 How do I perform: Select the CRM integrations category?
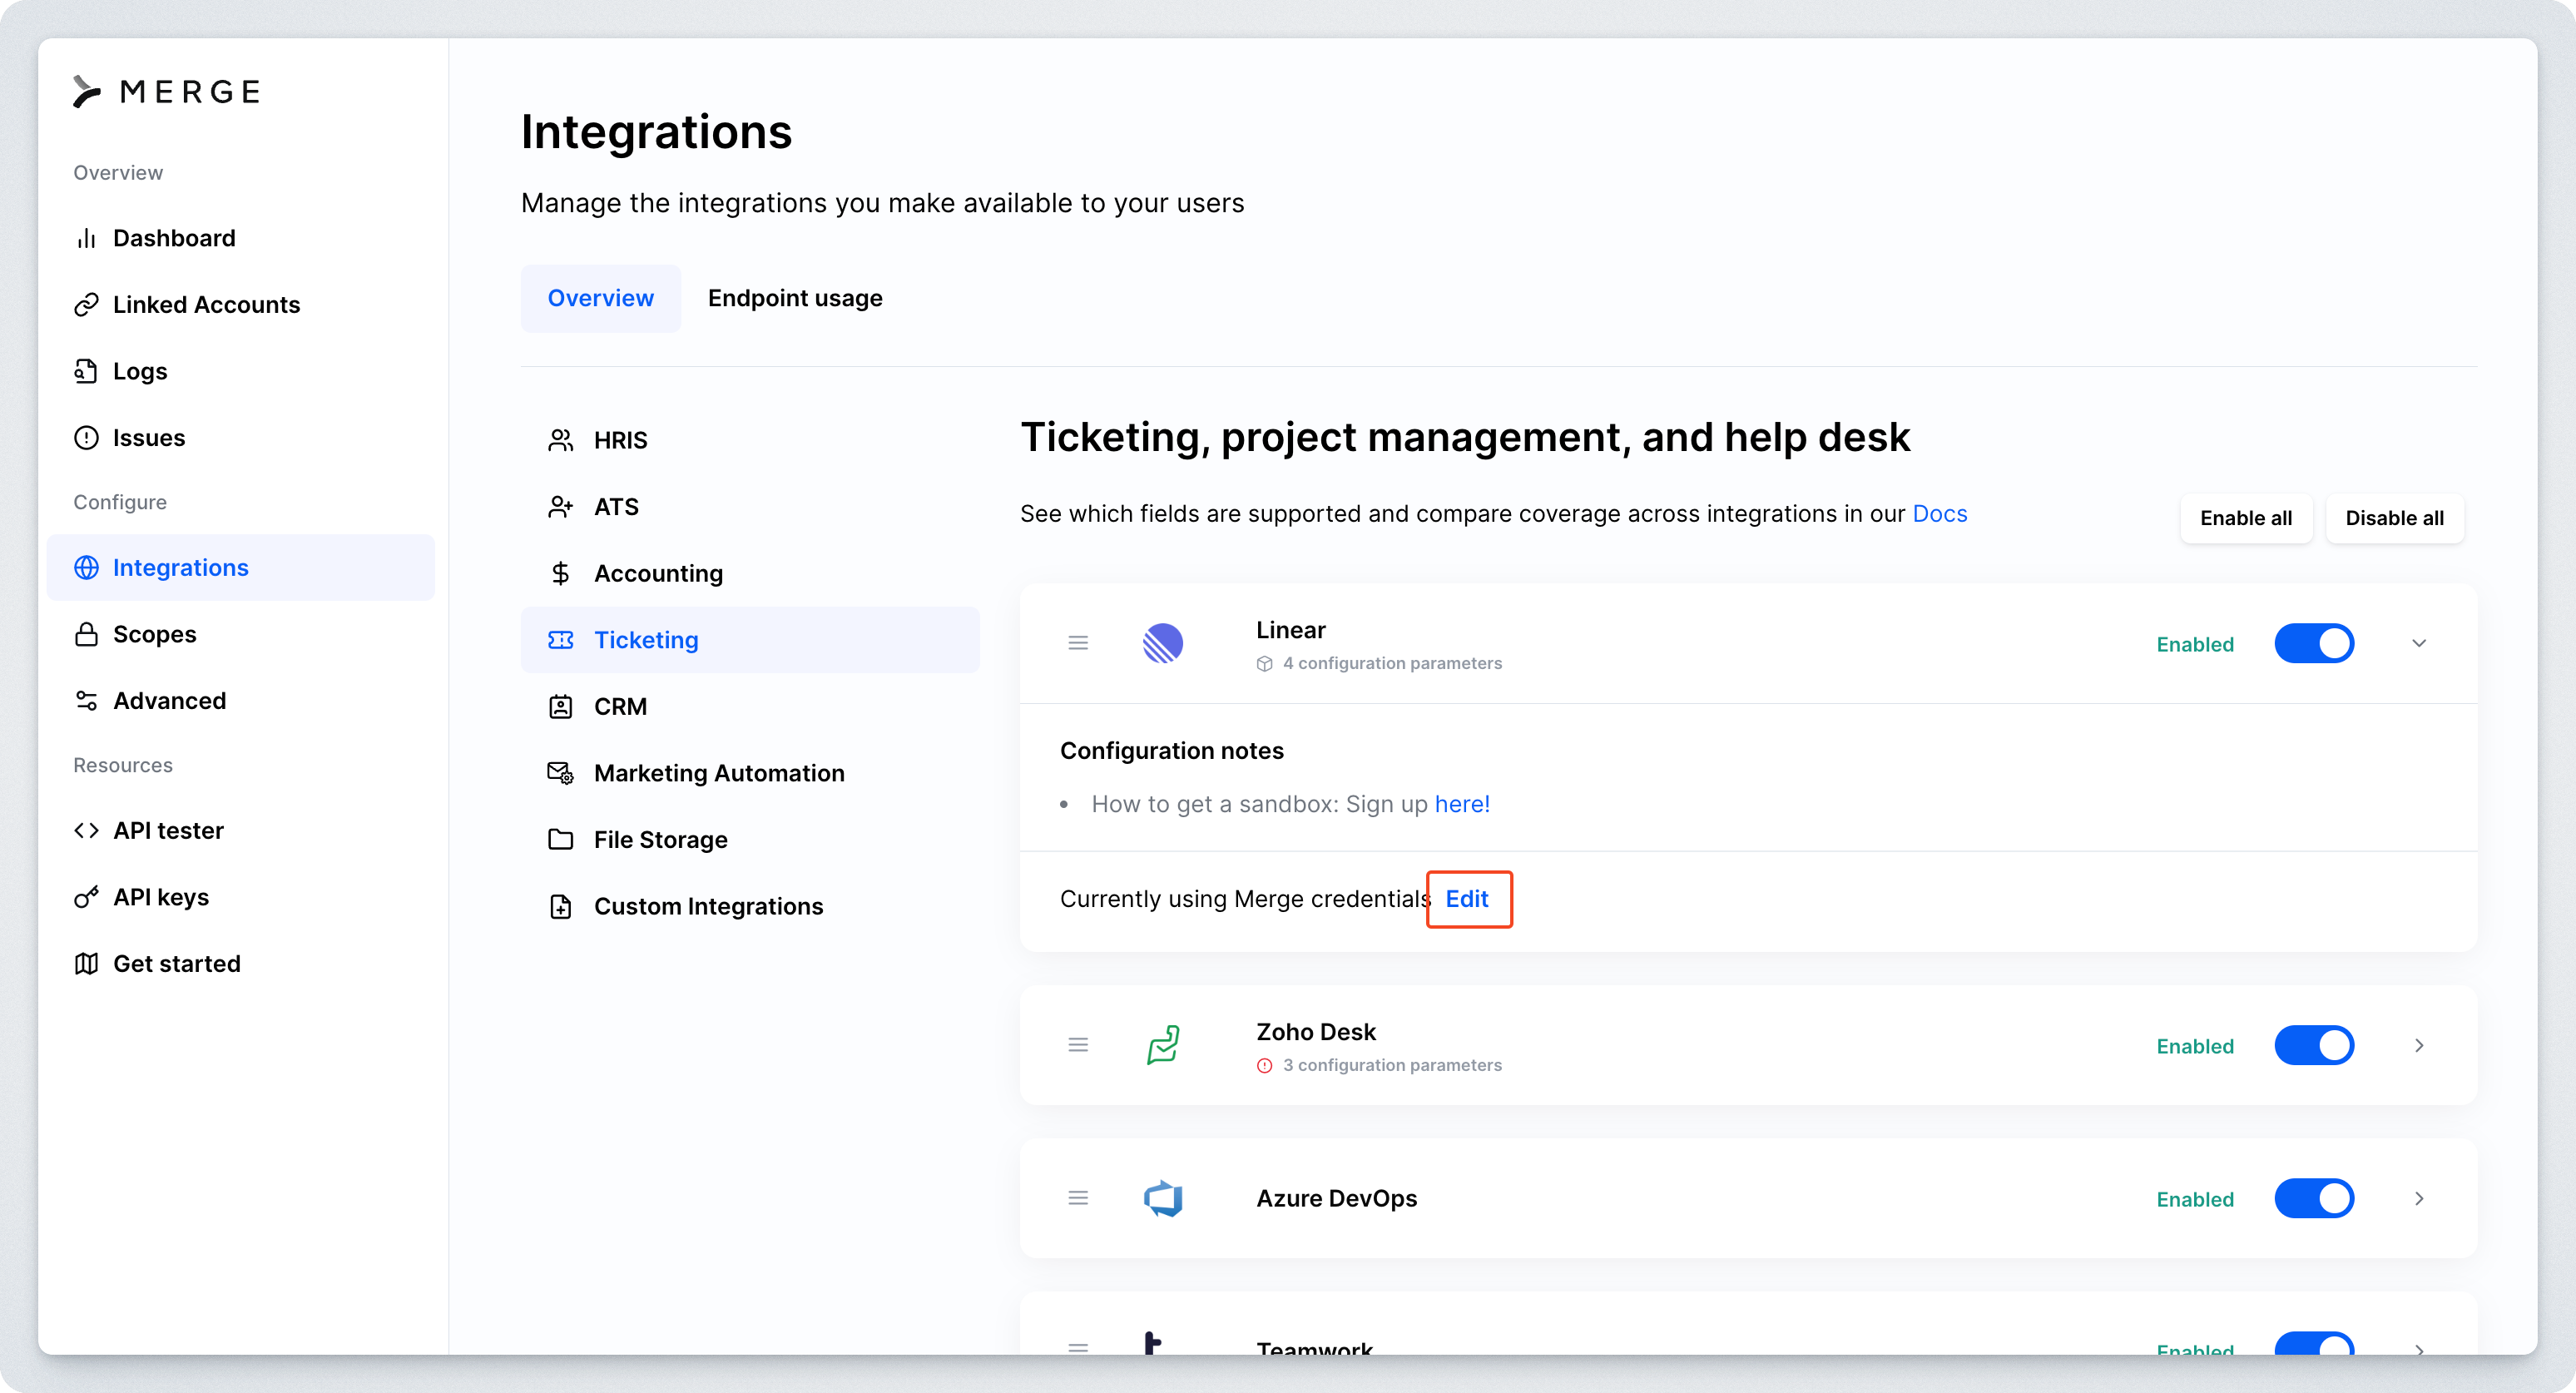pyautogui.click(x=620, y=706)
